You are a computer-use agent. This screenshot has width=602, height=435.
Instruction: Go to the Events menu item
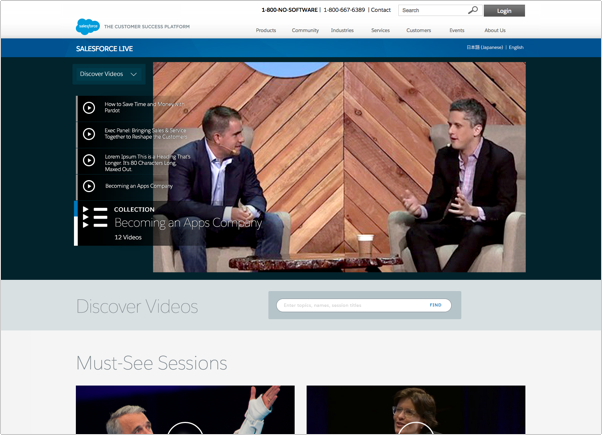pos(456,30)
